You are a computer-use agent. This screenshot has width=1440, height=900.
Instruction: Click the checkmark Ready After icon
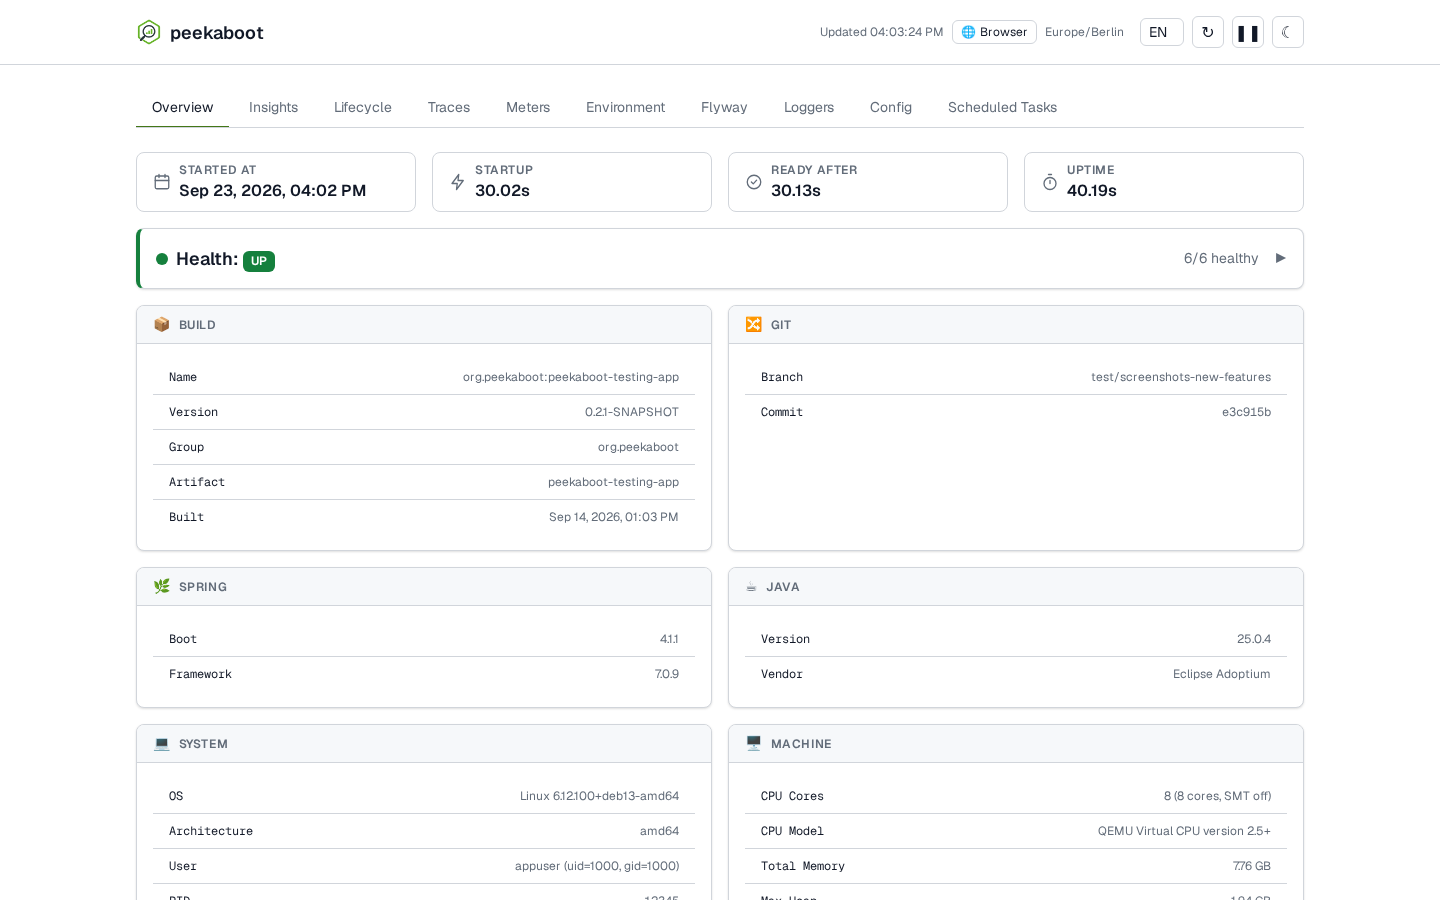click(x=754, y=182)
